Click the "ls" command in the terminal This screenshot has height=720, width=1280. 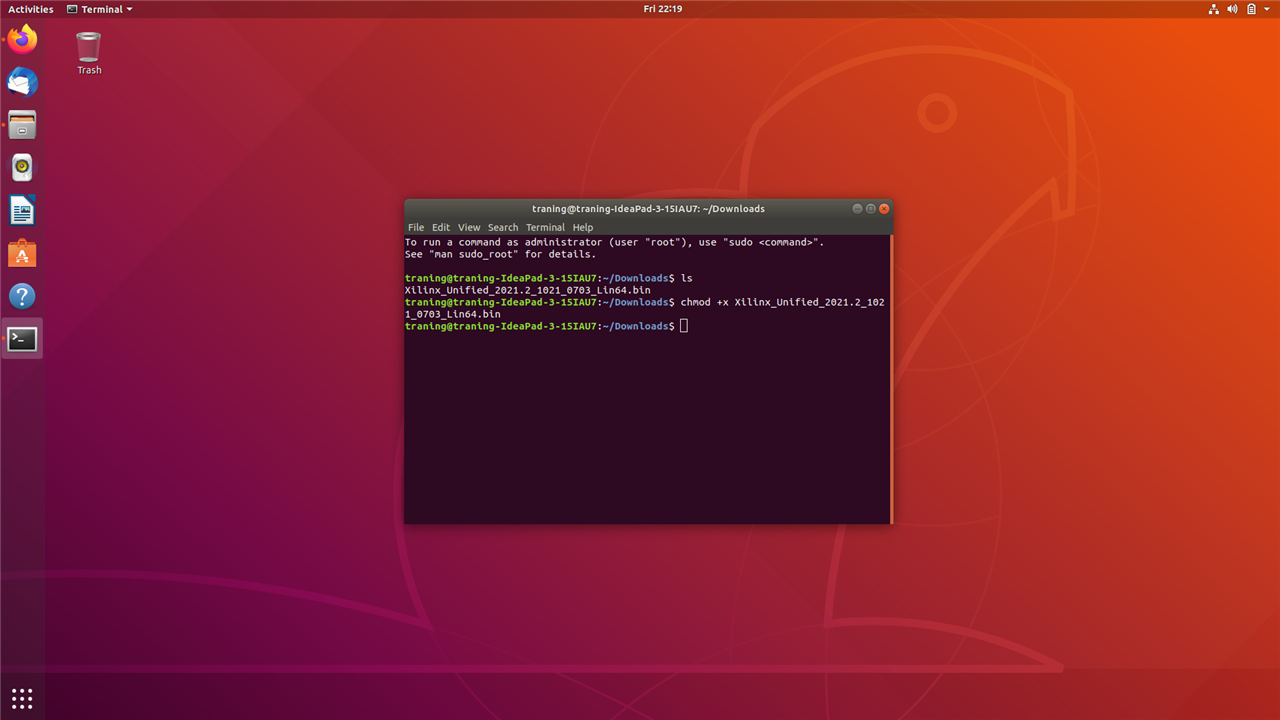point(687,278)
